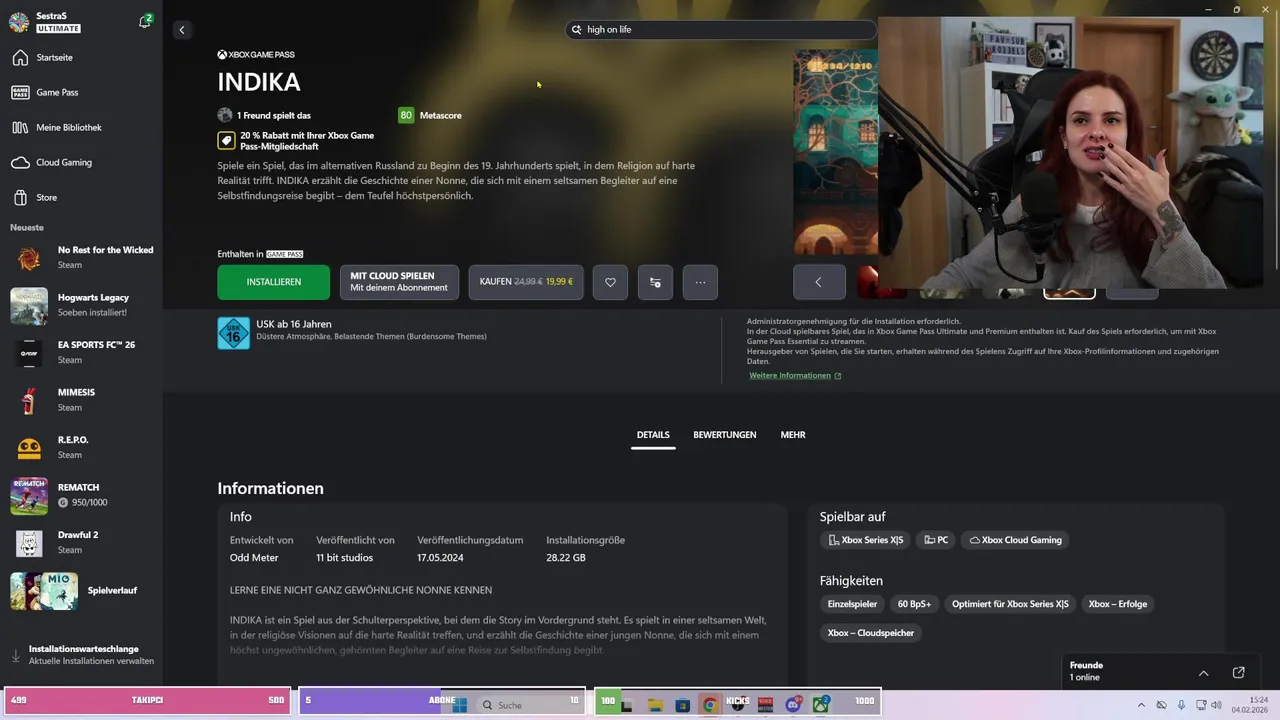Open No Rest for the Wicked from recents
1280x720 pixels.
pyautogui.click(x=81, y=258)
